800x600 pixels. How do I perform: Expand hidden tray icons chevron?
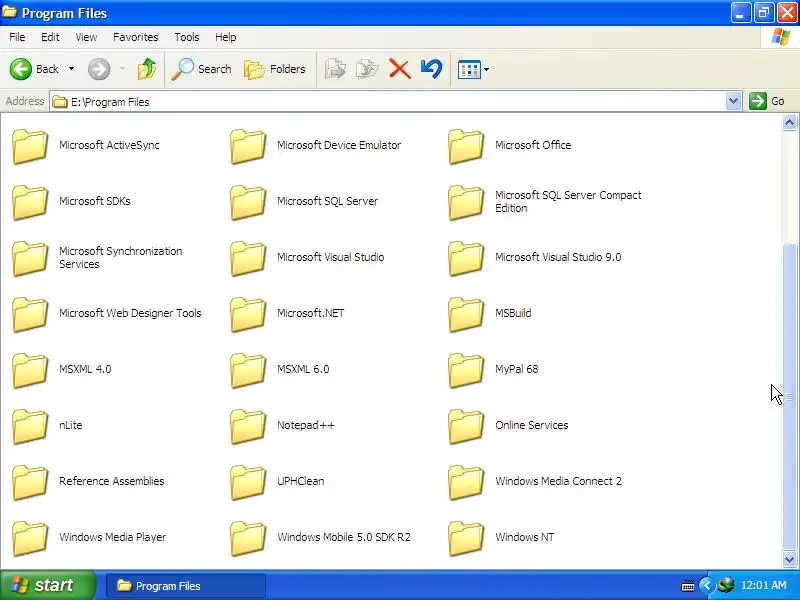(x=707, y=585)
